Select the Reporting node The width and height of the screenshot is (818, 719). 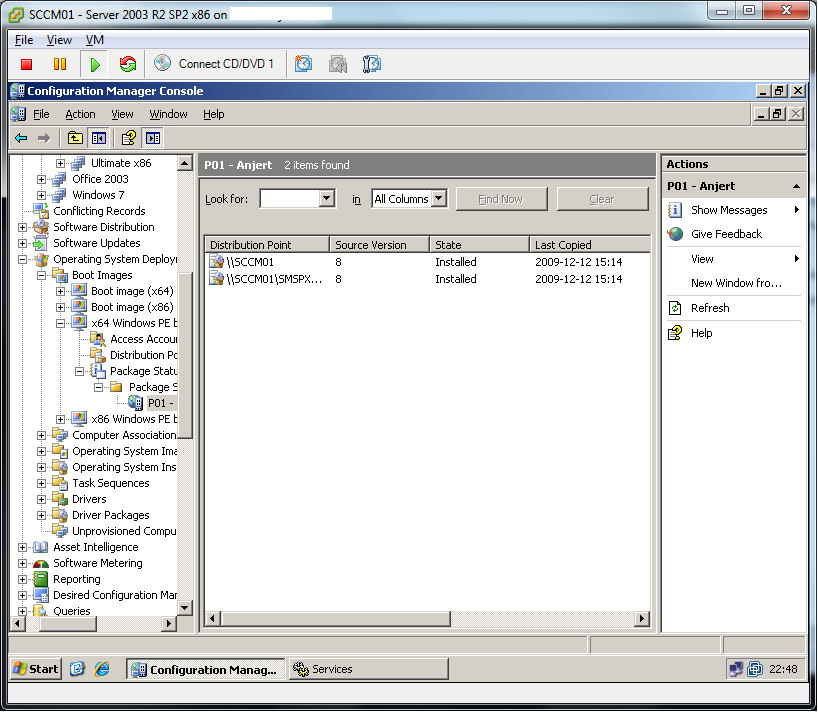pyautogui.click(x=77, y=579)
